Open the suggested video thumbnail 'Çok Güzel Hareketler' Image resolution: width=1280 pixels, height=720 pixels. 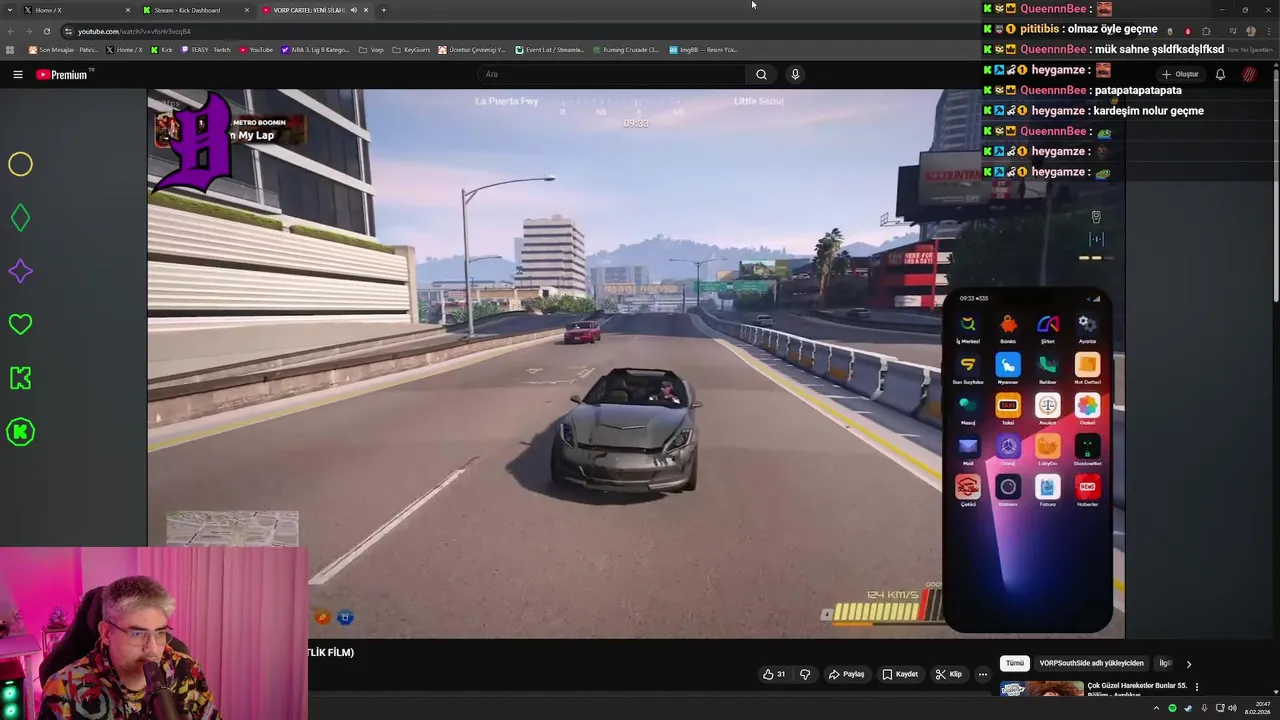tap(1042, 689)
